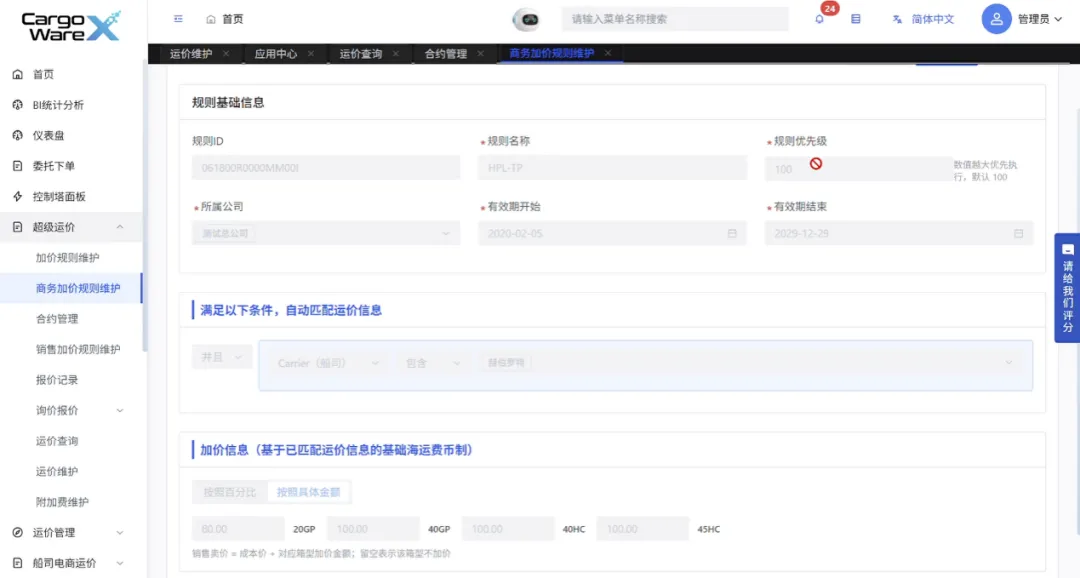Open the 所属公司 dropdown
Viewport: 1080px width, 578px height.
pyautogui.click(x=326, y=234)
